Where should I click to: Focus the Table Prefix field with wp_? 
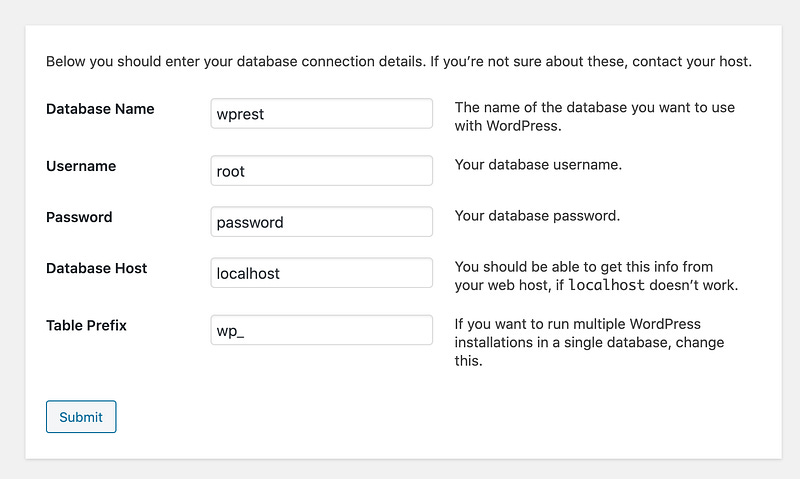[321, 330]
